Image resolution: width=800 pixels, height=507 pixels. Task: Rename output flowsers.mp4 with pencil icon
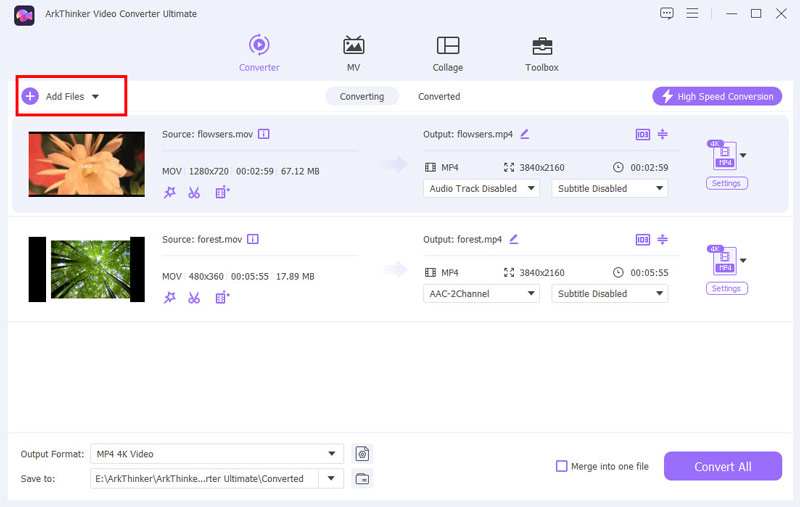pos(524,134)
